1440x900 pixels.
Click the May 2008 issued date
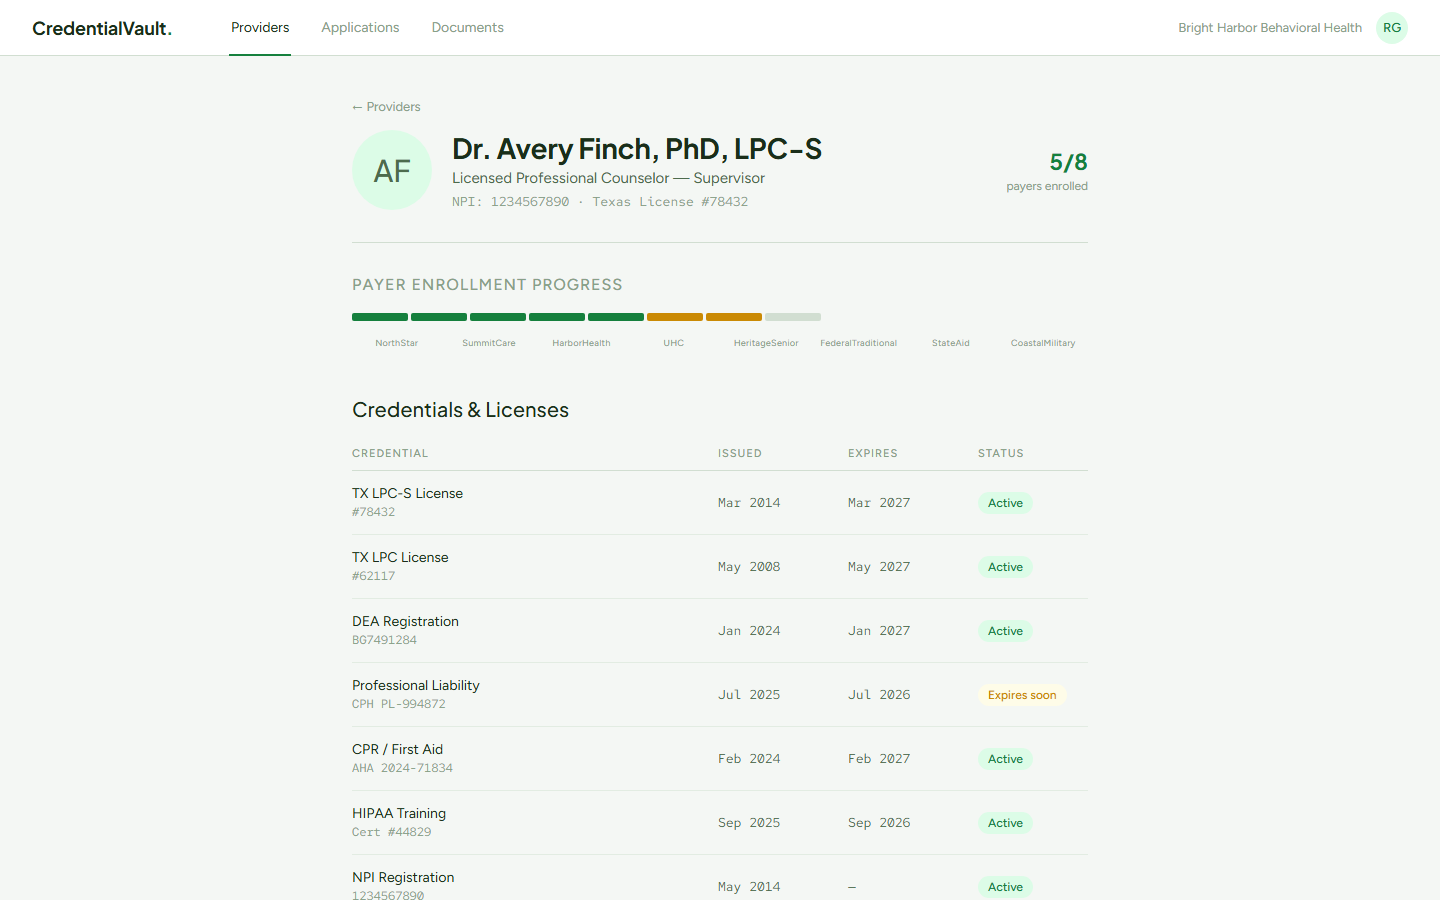(x=749, y=567)
